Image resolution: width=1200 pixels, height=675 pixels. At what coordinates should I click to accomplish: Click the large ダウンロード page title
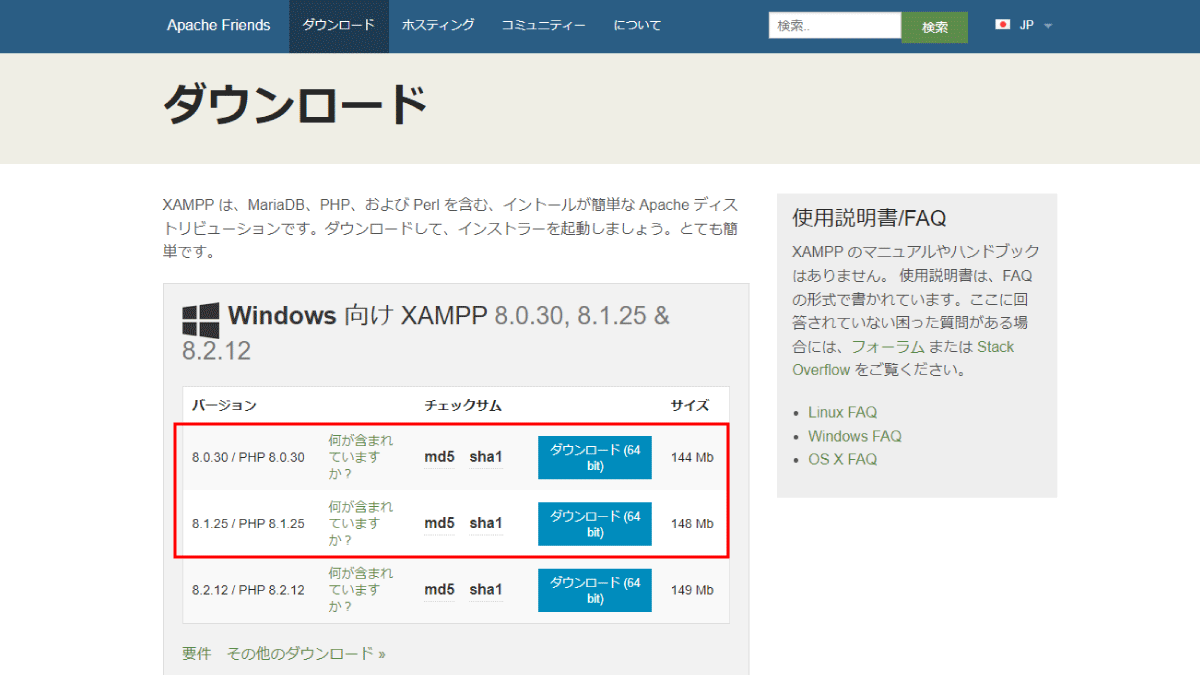296,104
